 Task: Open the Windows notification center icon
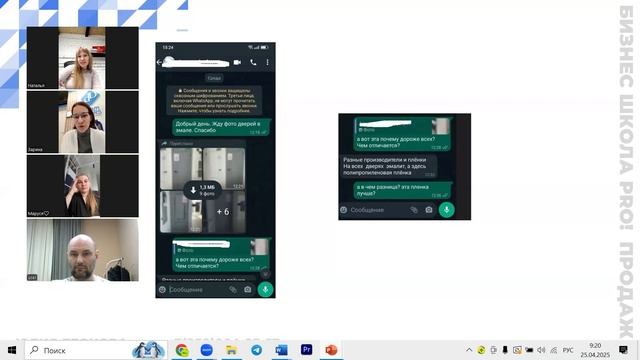623,350
